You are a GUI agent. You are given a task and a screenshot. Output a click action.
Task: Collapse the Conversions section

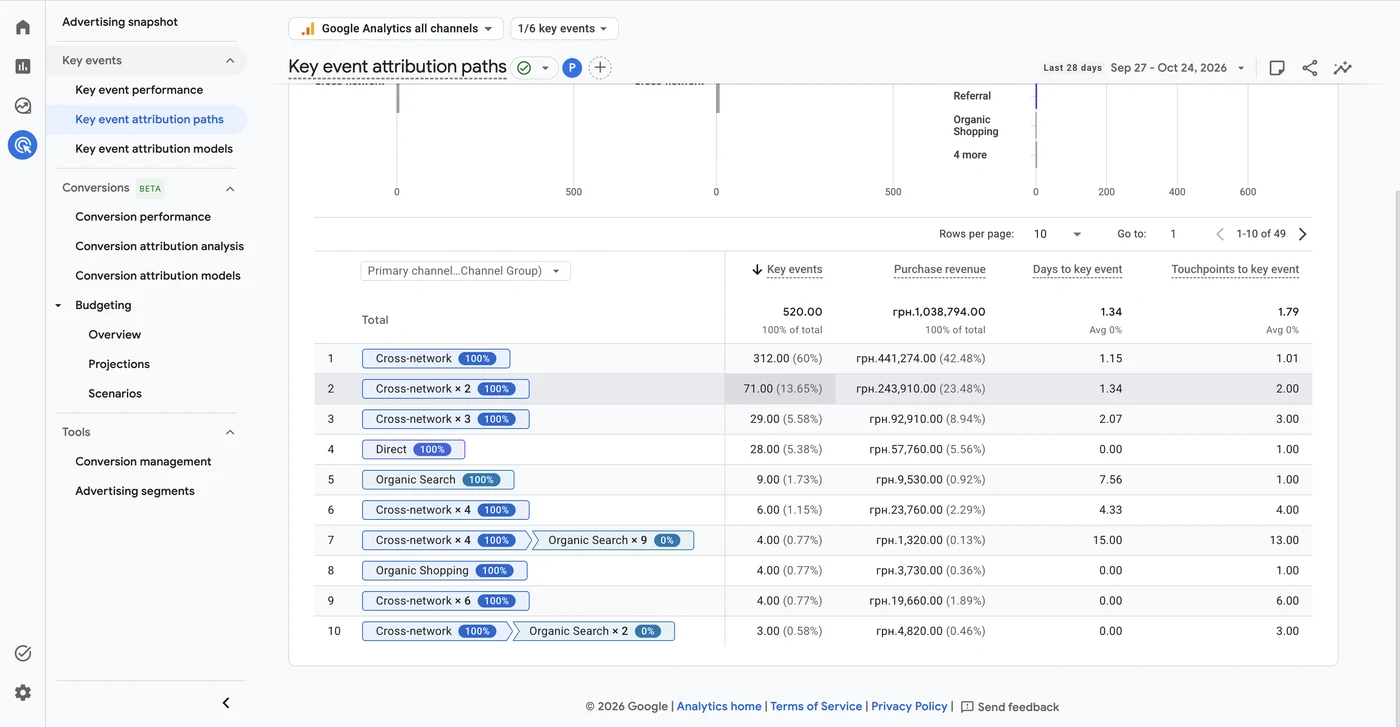(x=230, y=188)
